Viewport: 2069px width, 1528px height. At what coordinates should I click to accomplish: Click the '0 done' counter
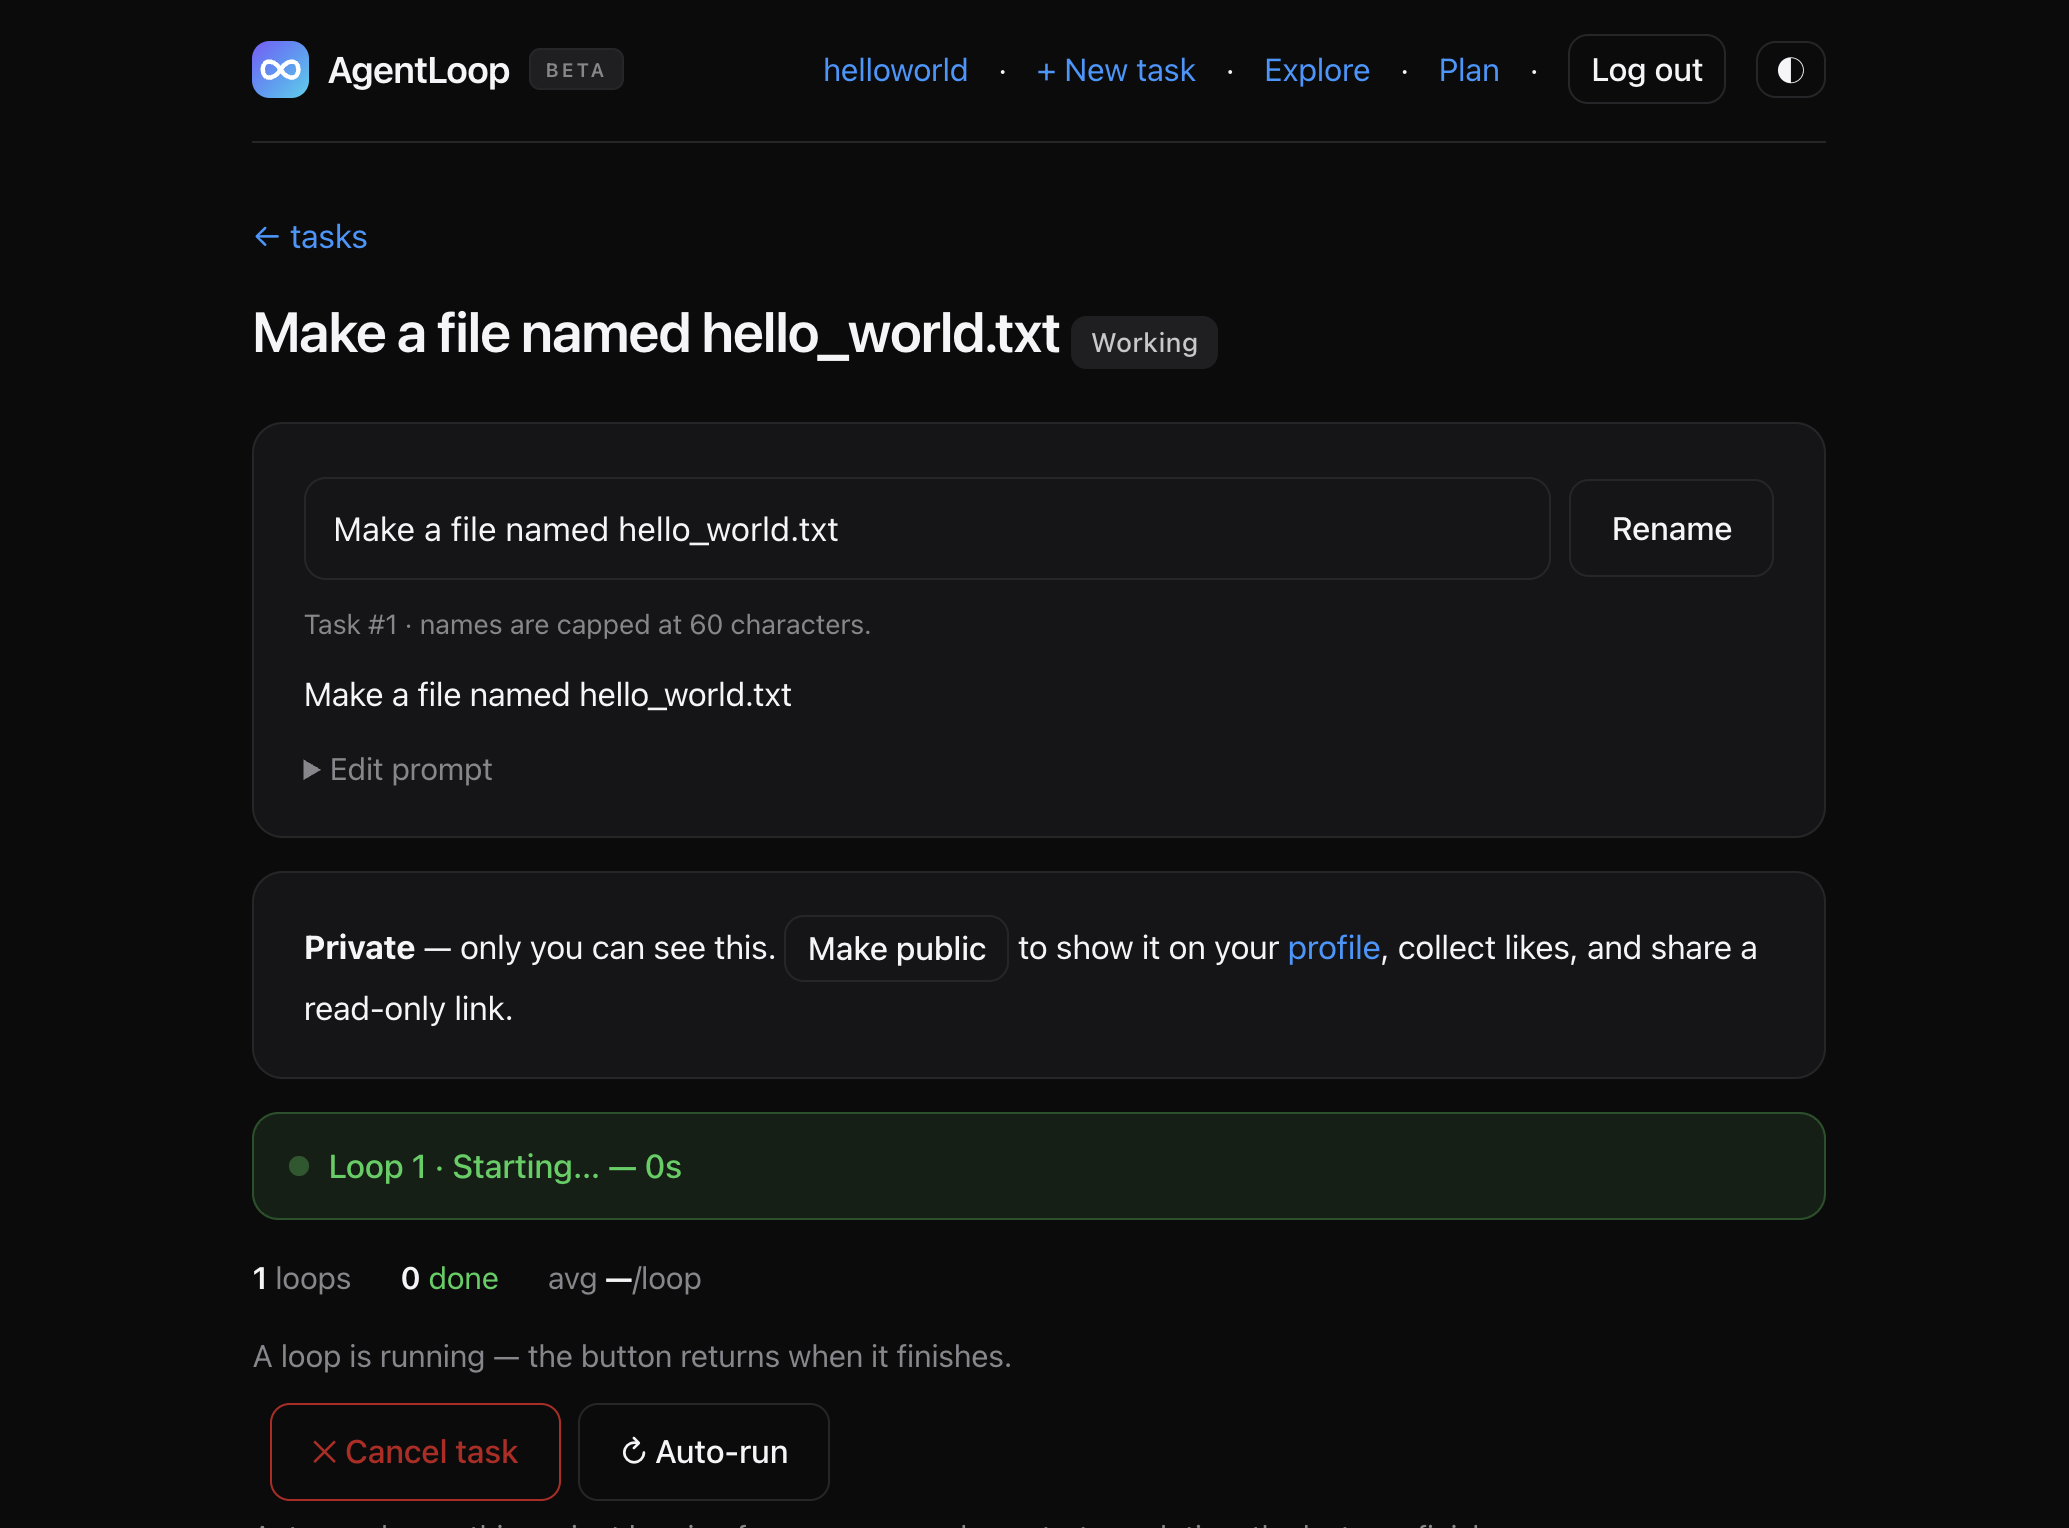[449, 1279]
